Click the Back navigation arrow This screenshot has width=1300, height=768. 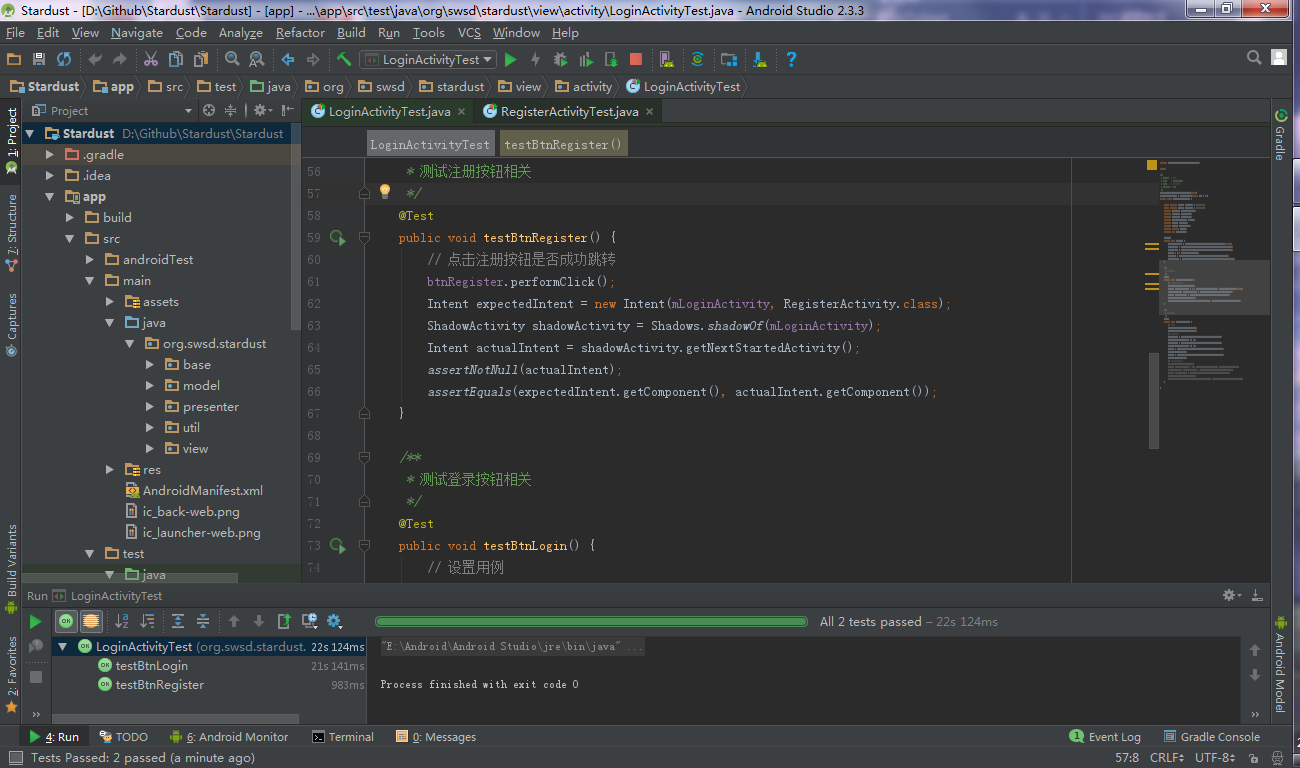[288, 60]
